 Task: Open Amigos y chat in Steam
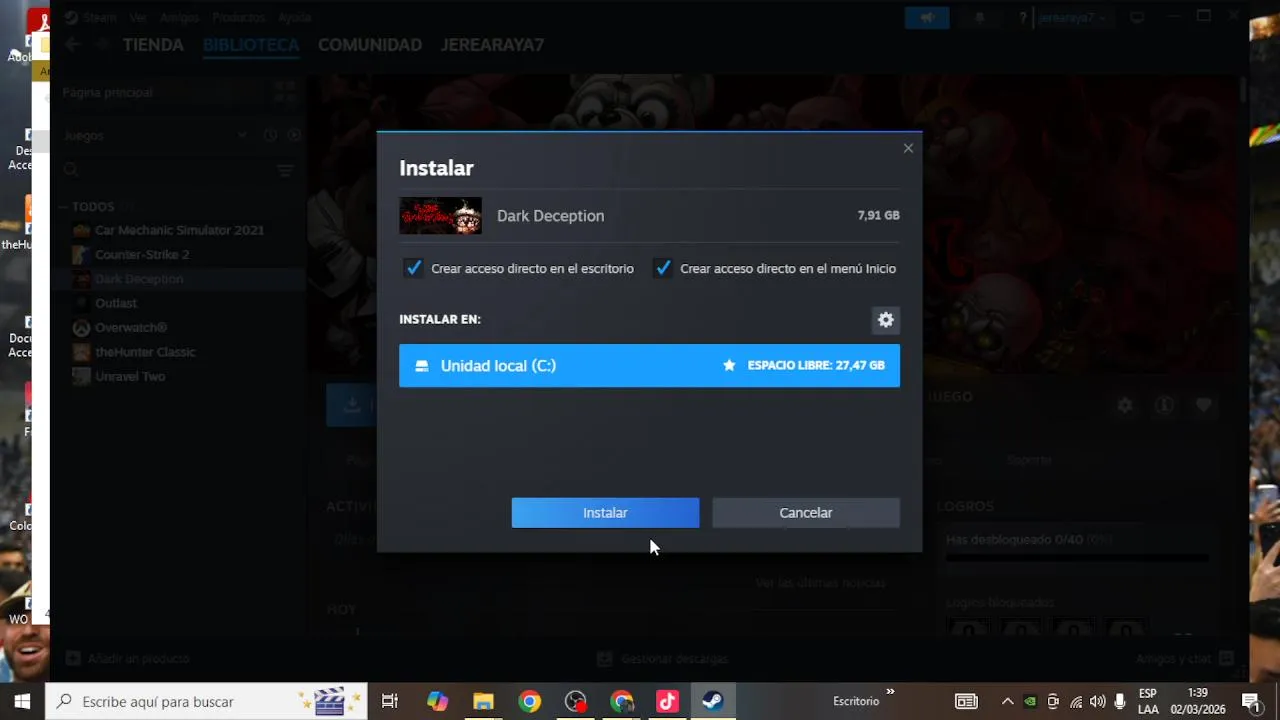pyautogui.click(x=1184, y=659)
